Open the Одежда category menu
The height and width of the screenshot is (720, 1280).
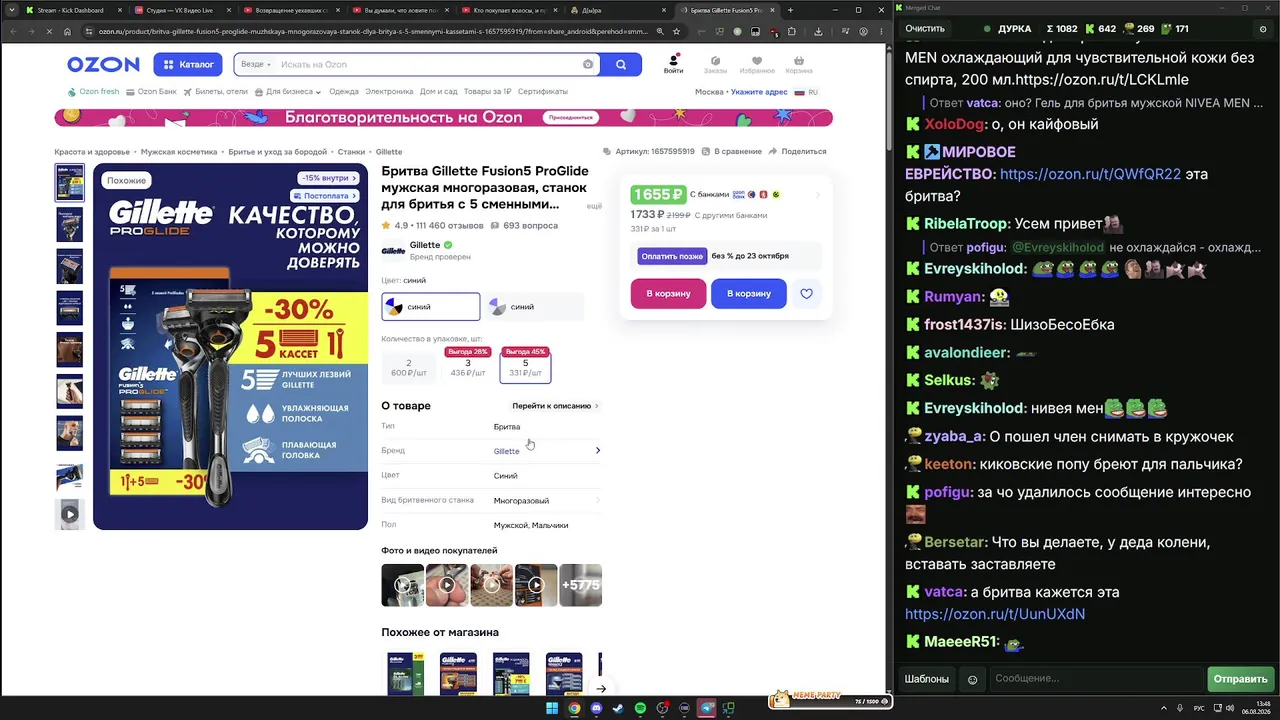343,92
